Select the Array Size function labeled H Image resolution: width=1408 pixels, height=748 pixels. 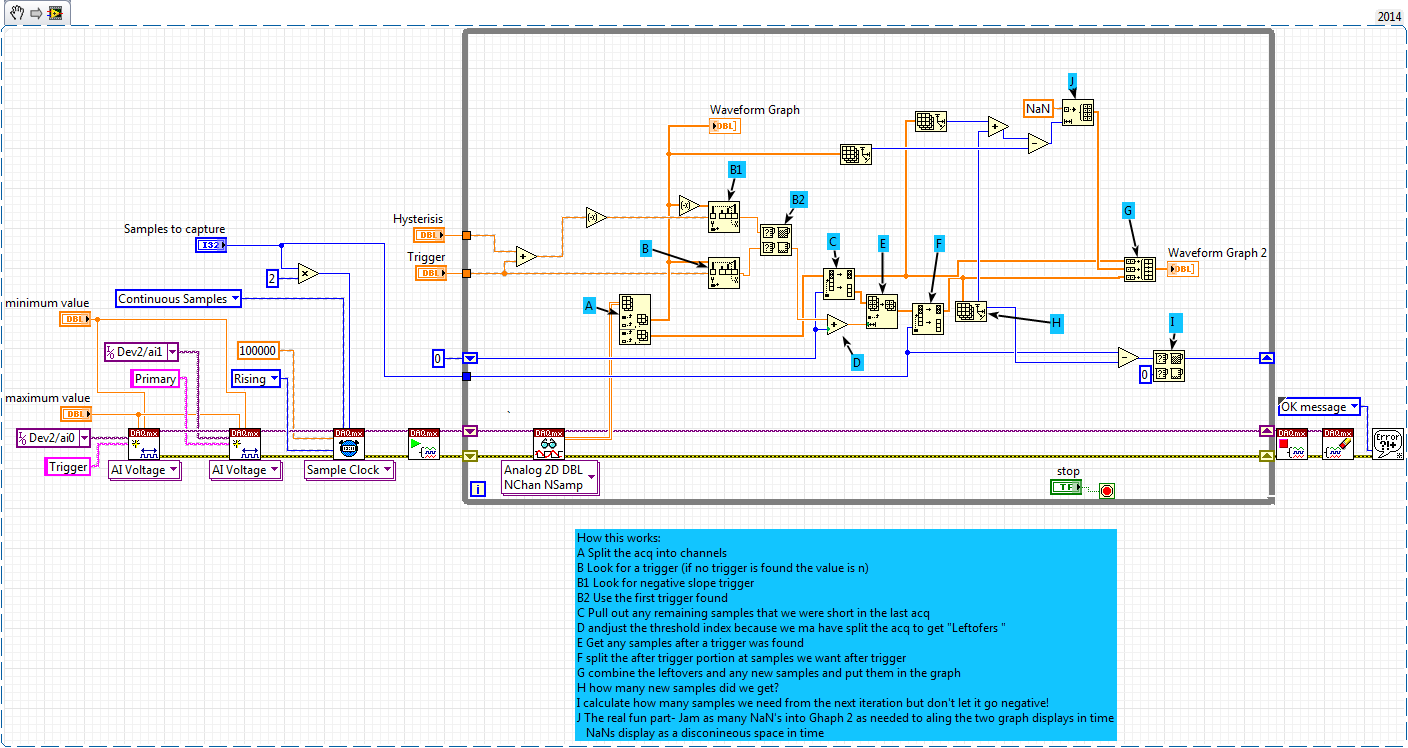(x=971, y=311)
